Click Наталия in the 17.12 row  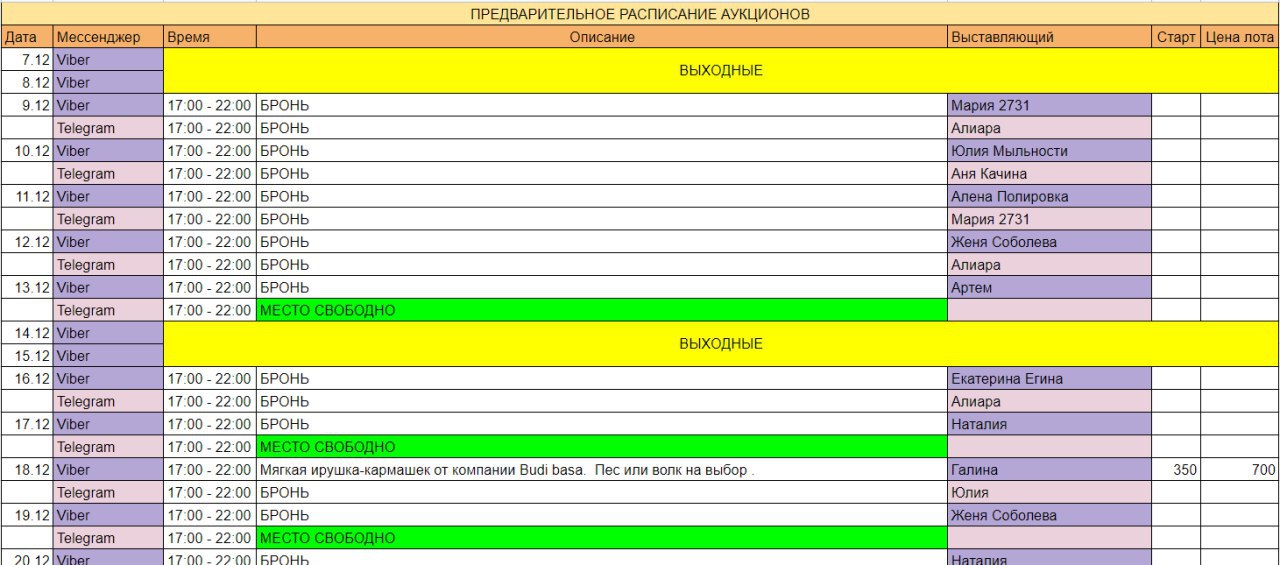click(1050, 424)
